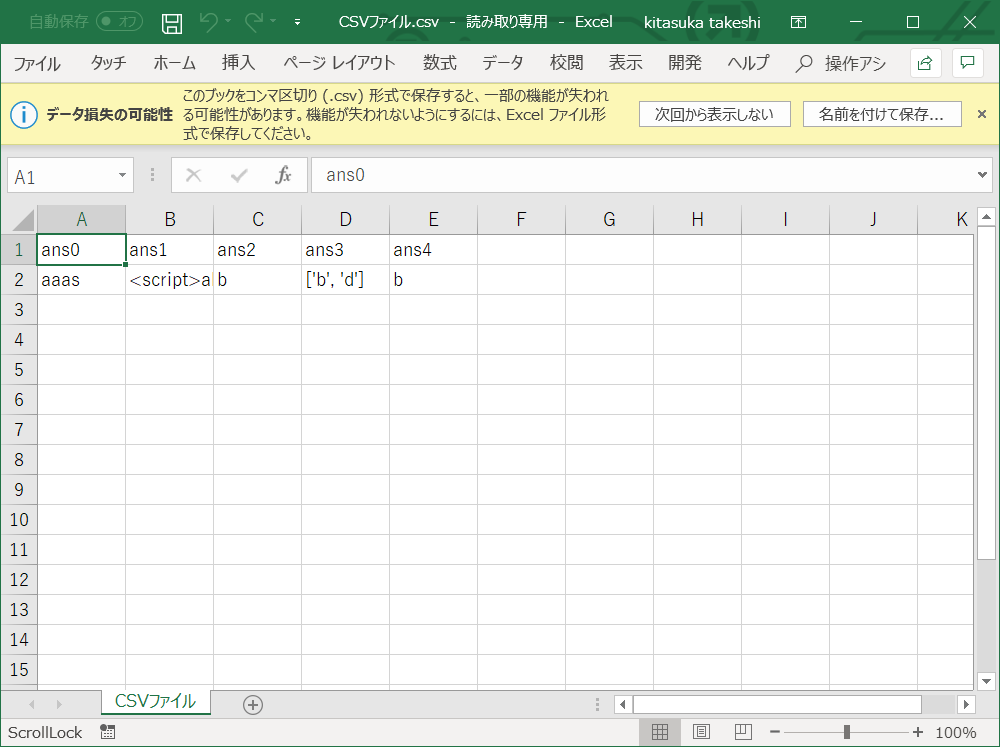Open the 挿入 ribbon tab
1000x747 pixels.
[x=239, y=63]
